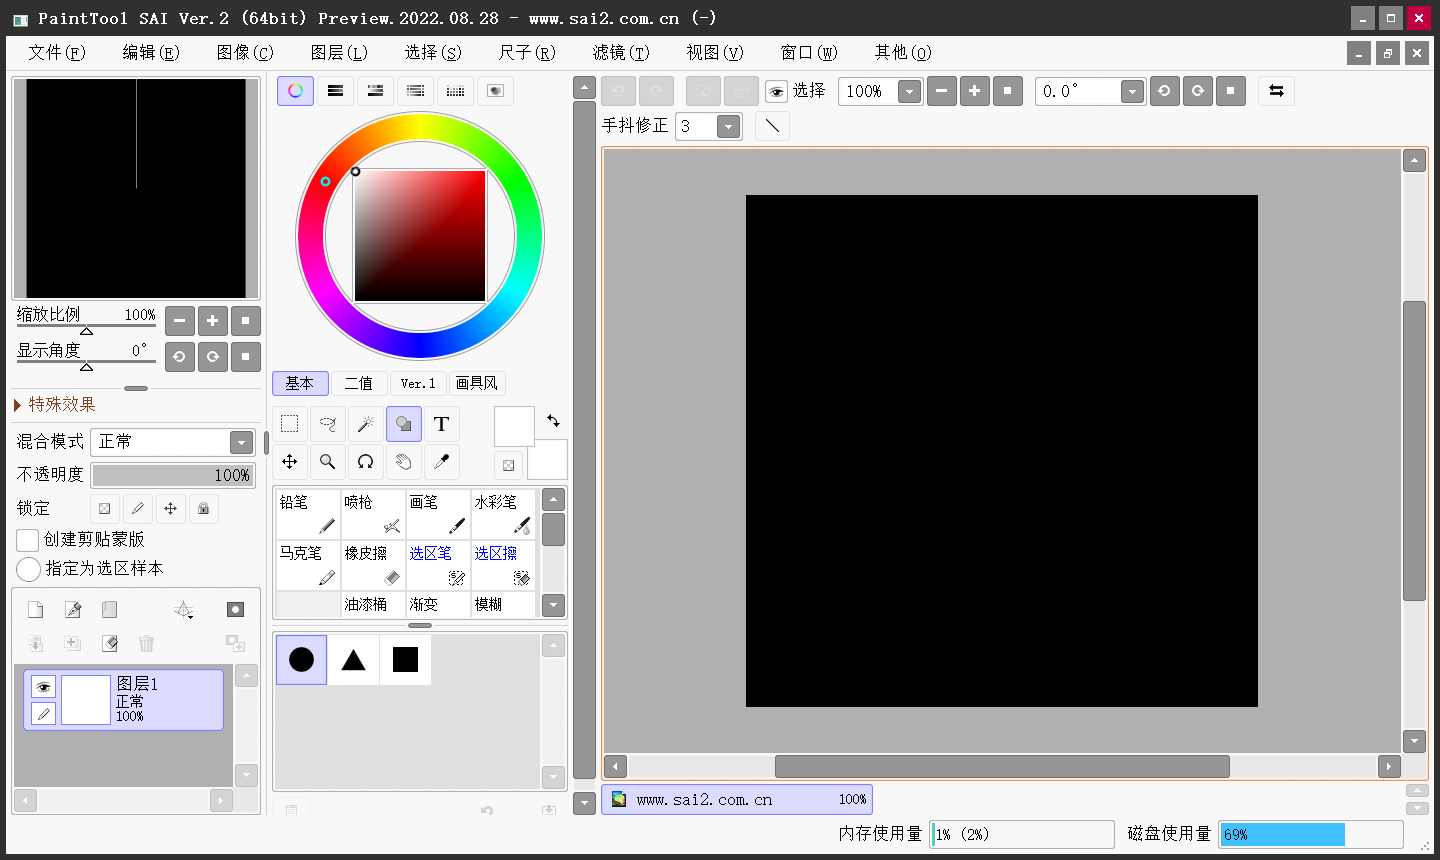The width and height of the screenshot is (1440, 860).
Task: Select the eyedropper color picker tool
Action: click(x=442, y=462)
